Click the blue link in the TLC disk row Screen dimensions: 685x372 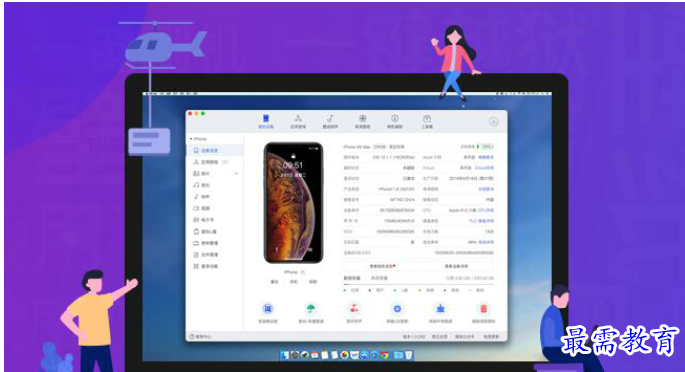(486, 221)
